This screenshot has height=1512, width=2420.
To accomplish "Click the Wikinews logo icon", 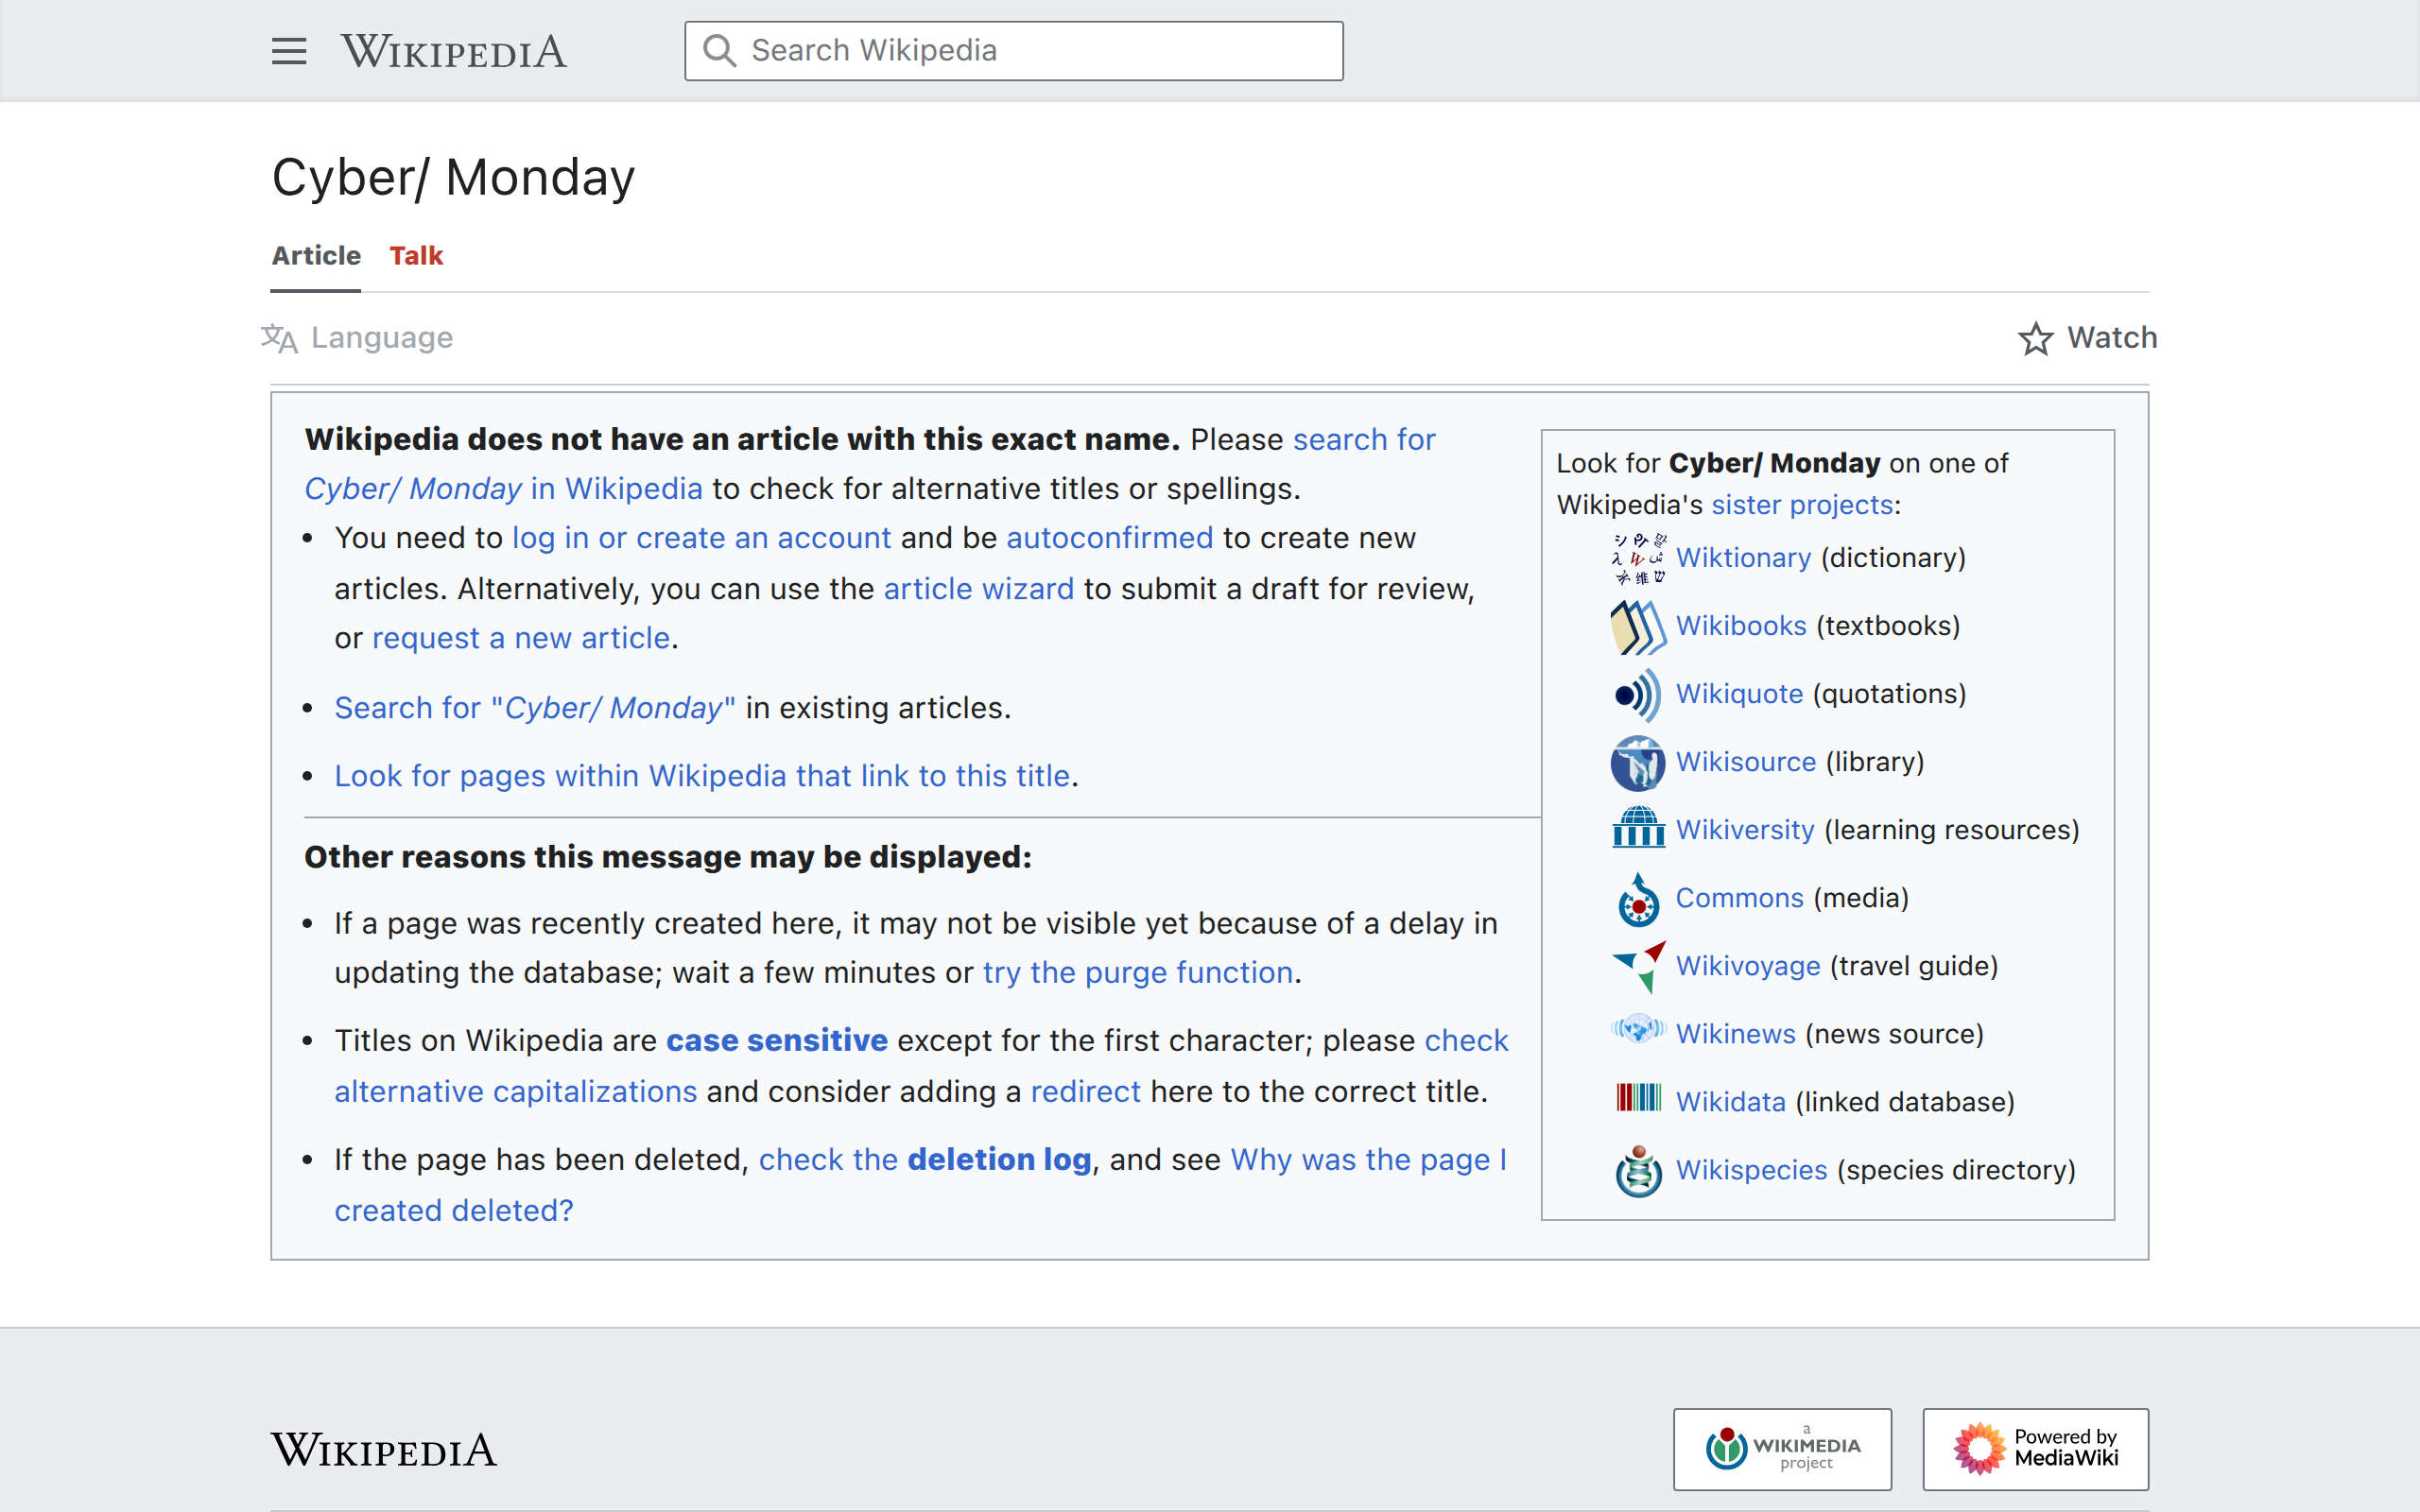I will pyautogui.click(x=1638, y=1029).
